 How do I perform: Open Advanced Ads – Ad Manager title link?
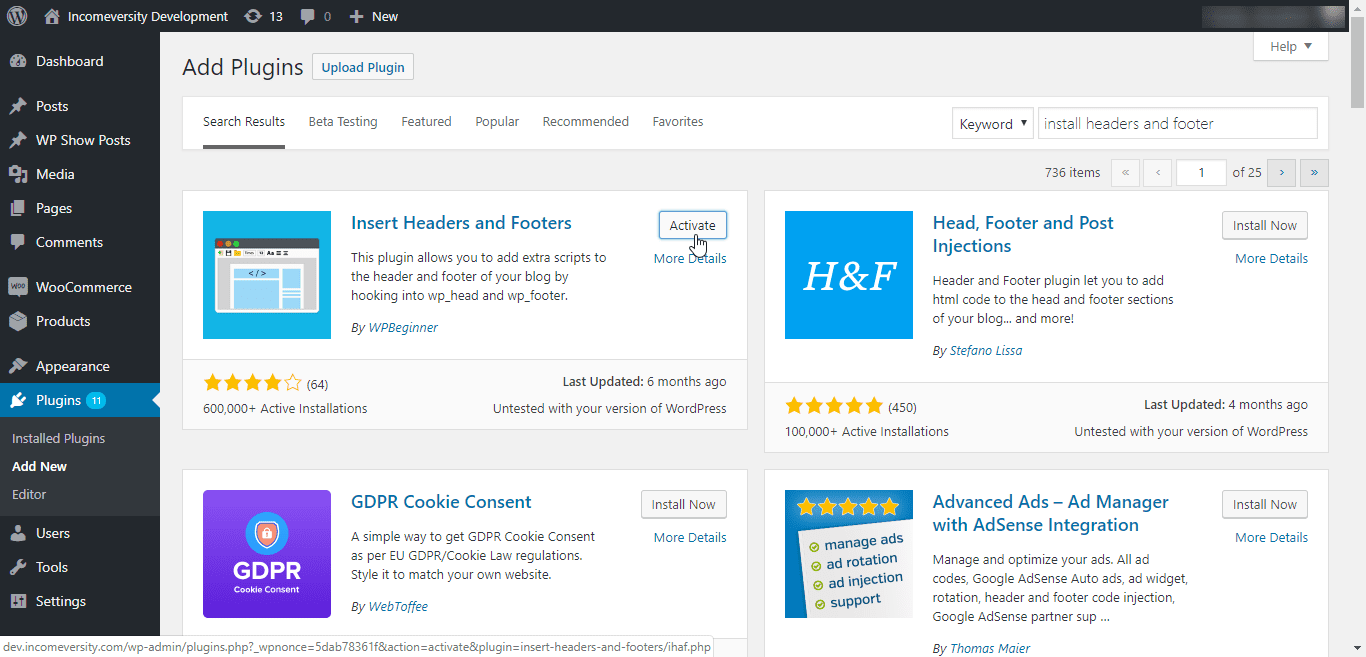[1051, 513]
